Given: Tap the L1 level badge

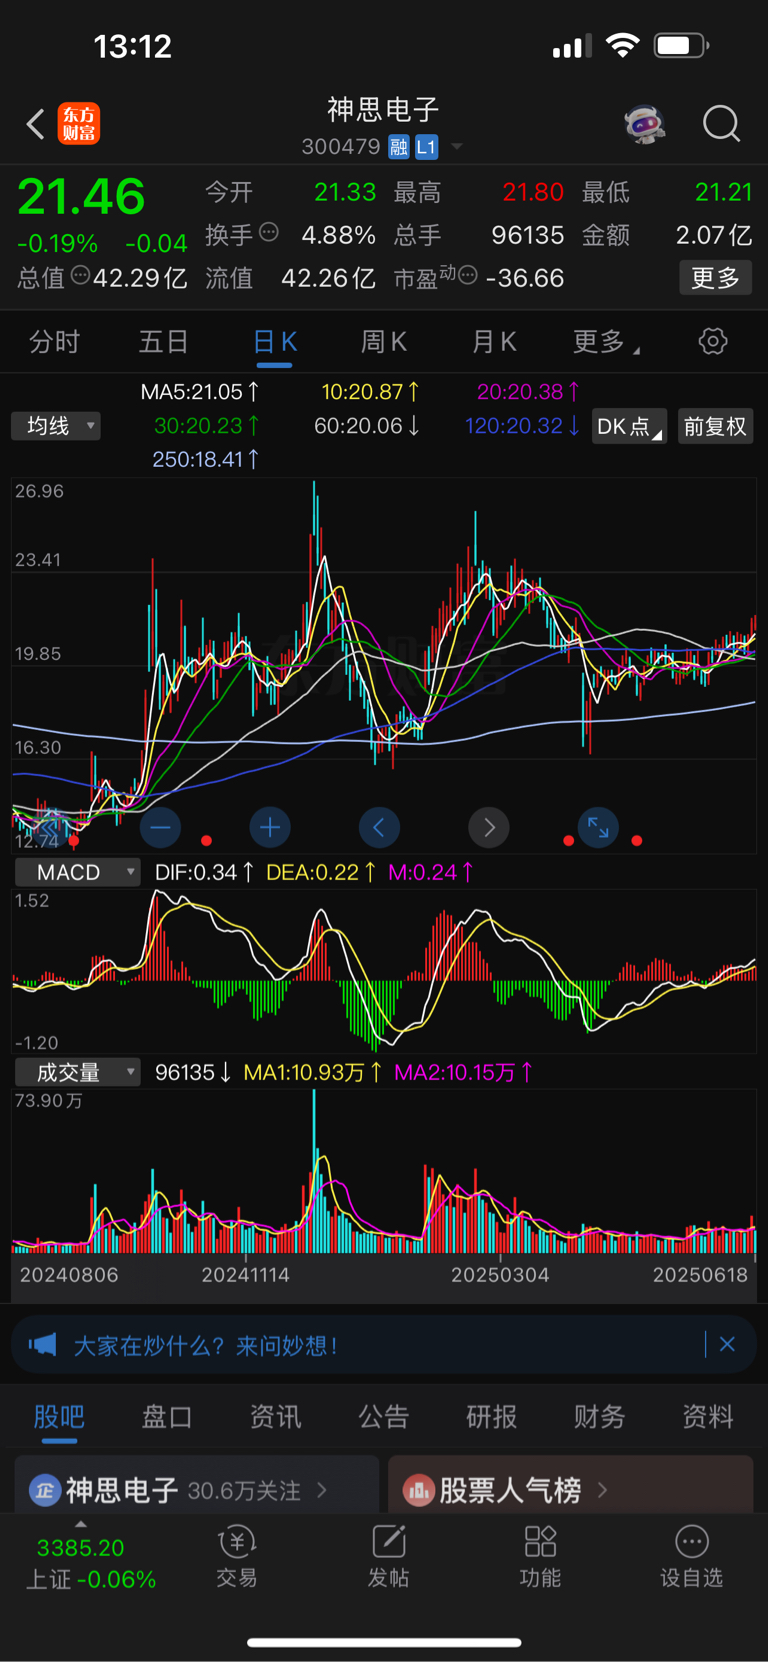Looking at the screenshot, I should (x=427, y=147).
